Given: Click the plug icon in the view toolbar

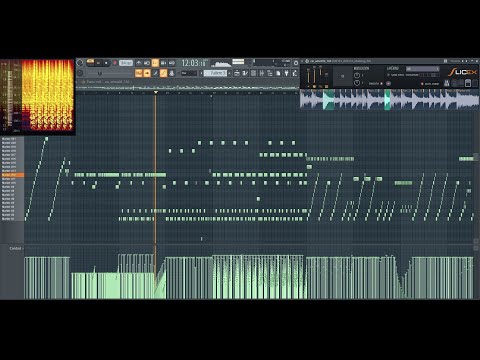Looking at the screenshot, I should pyautogui.click(x=286, y=73).
